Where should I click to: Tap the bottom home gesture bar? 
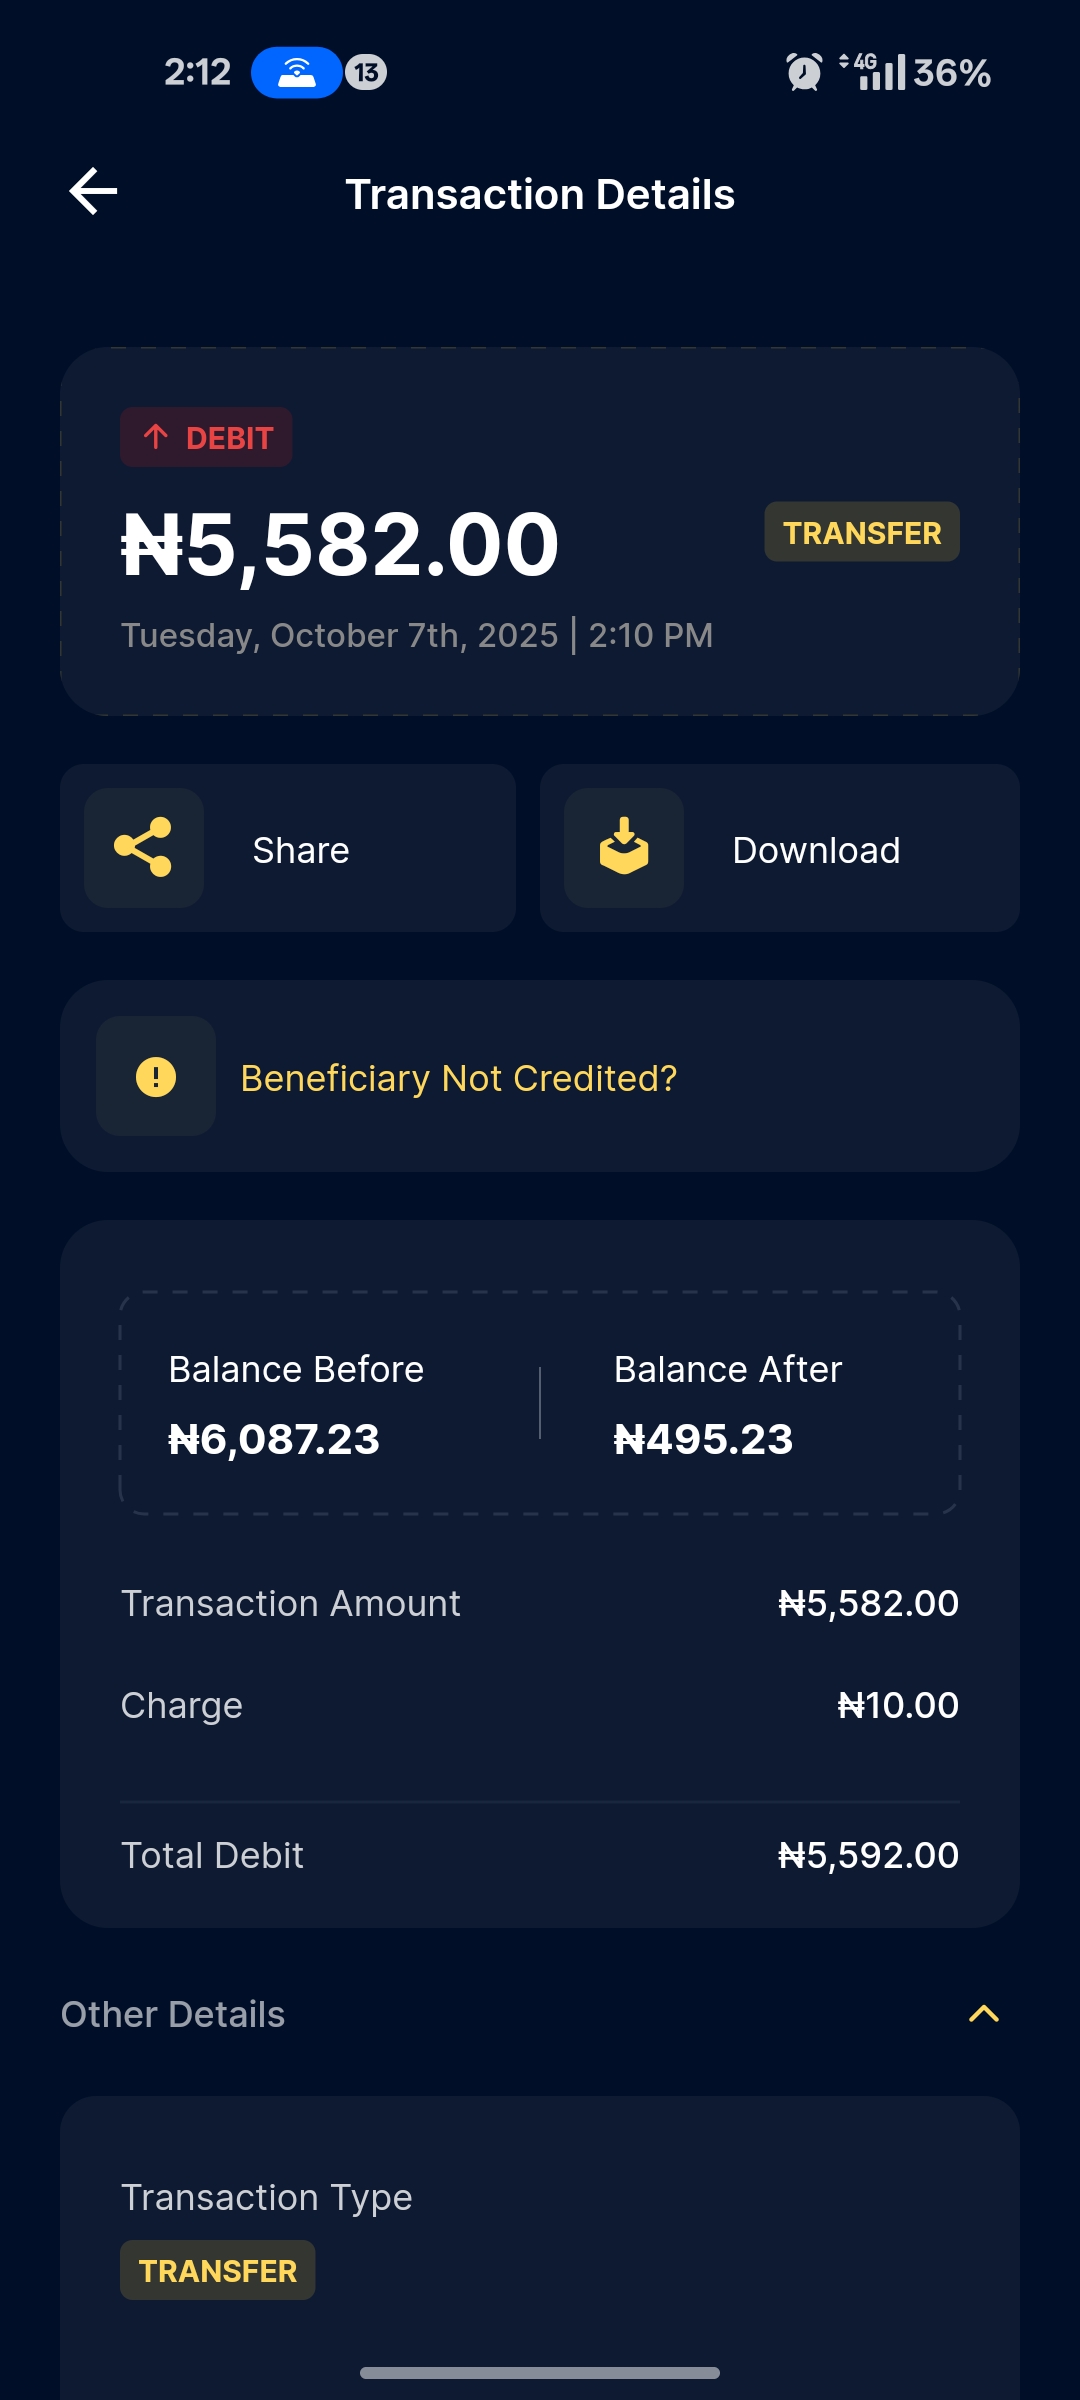point(540,2373)
